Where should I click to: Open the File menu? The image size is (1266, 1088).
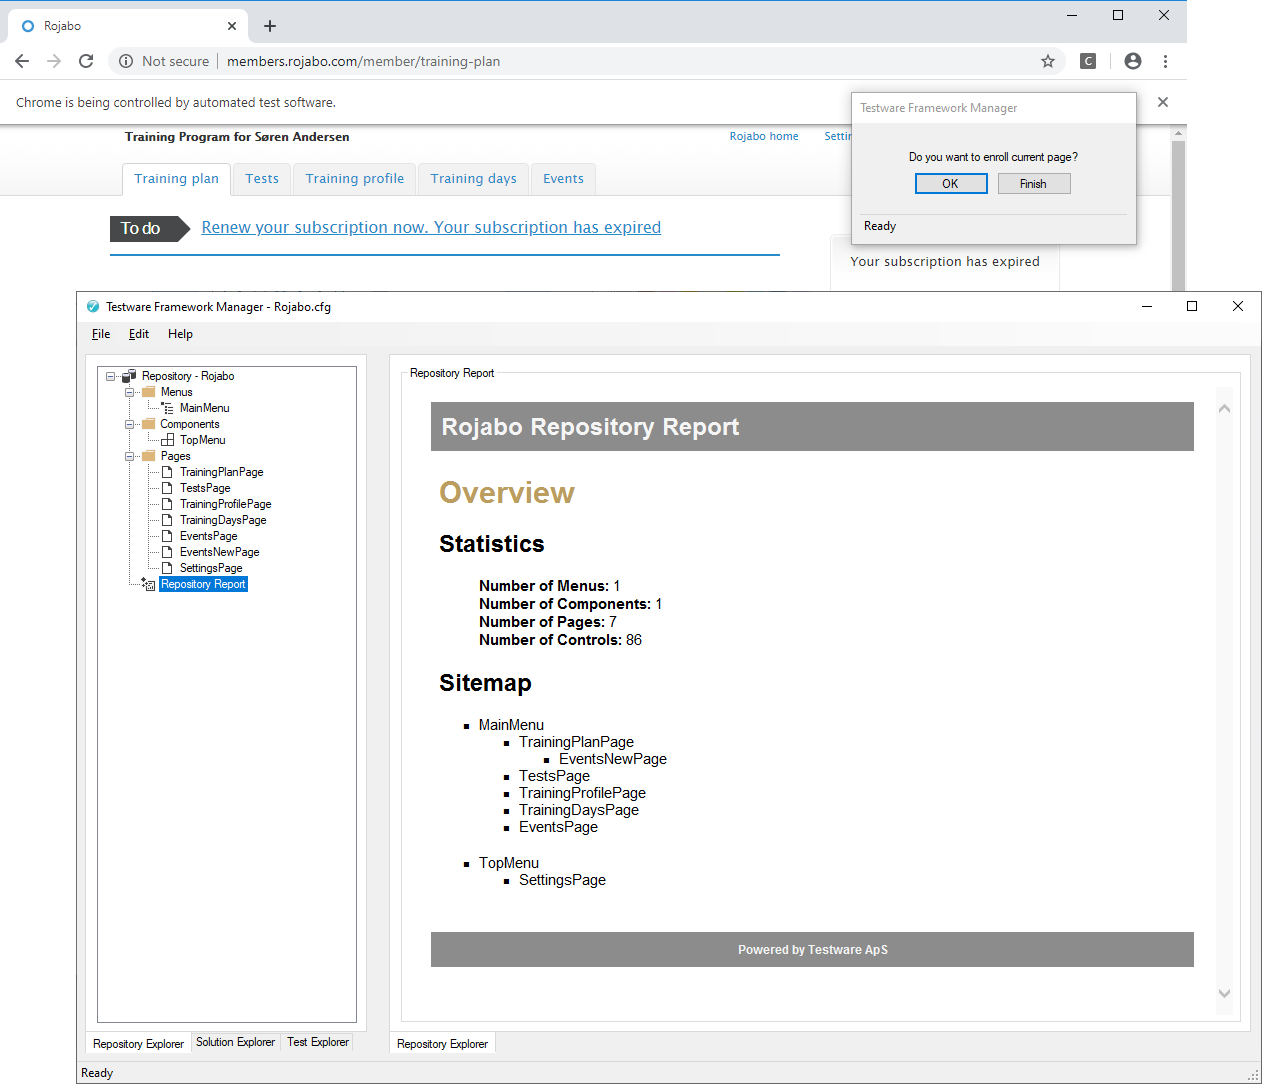click(x=101, y=334)
